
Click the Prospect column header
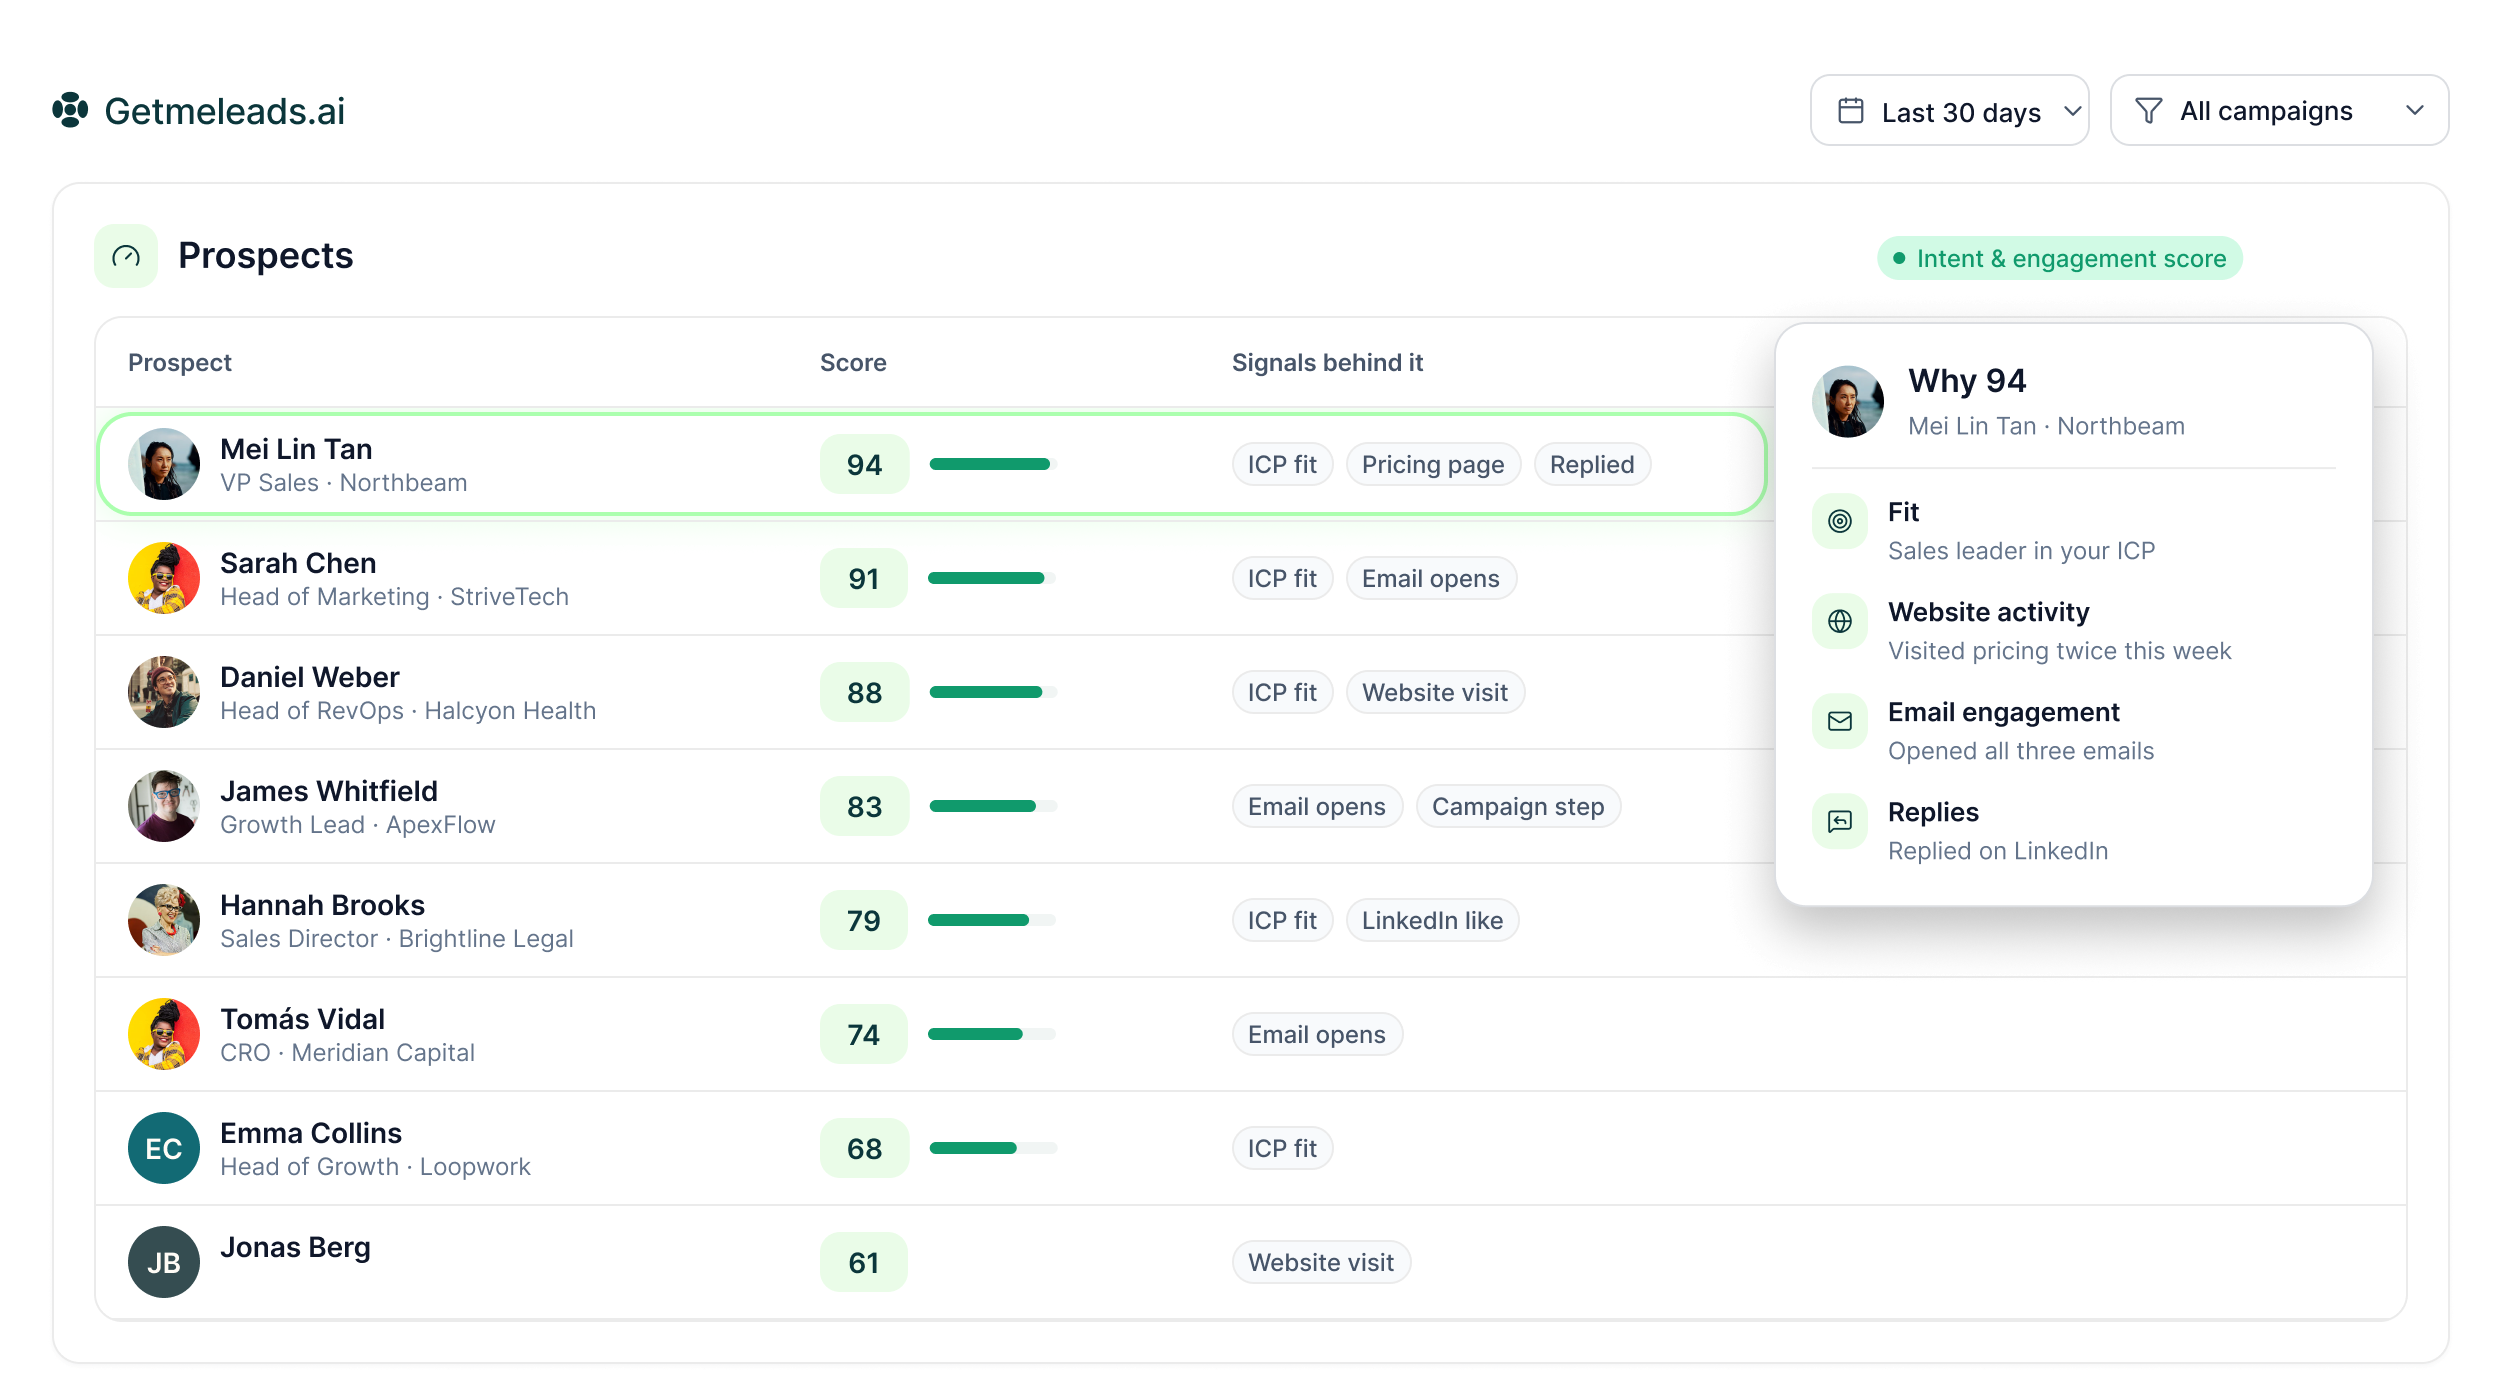pyautogui.click(x=180, y=363)
